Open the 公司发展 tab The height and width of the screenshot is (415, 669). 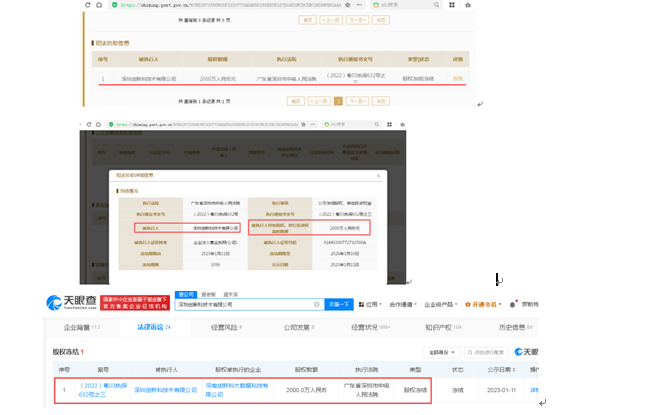pyautogui.click(x=299, y=327)
